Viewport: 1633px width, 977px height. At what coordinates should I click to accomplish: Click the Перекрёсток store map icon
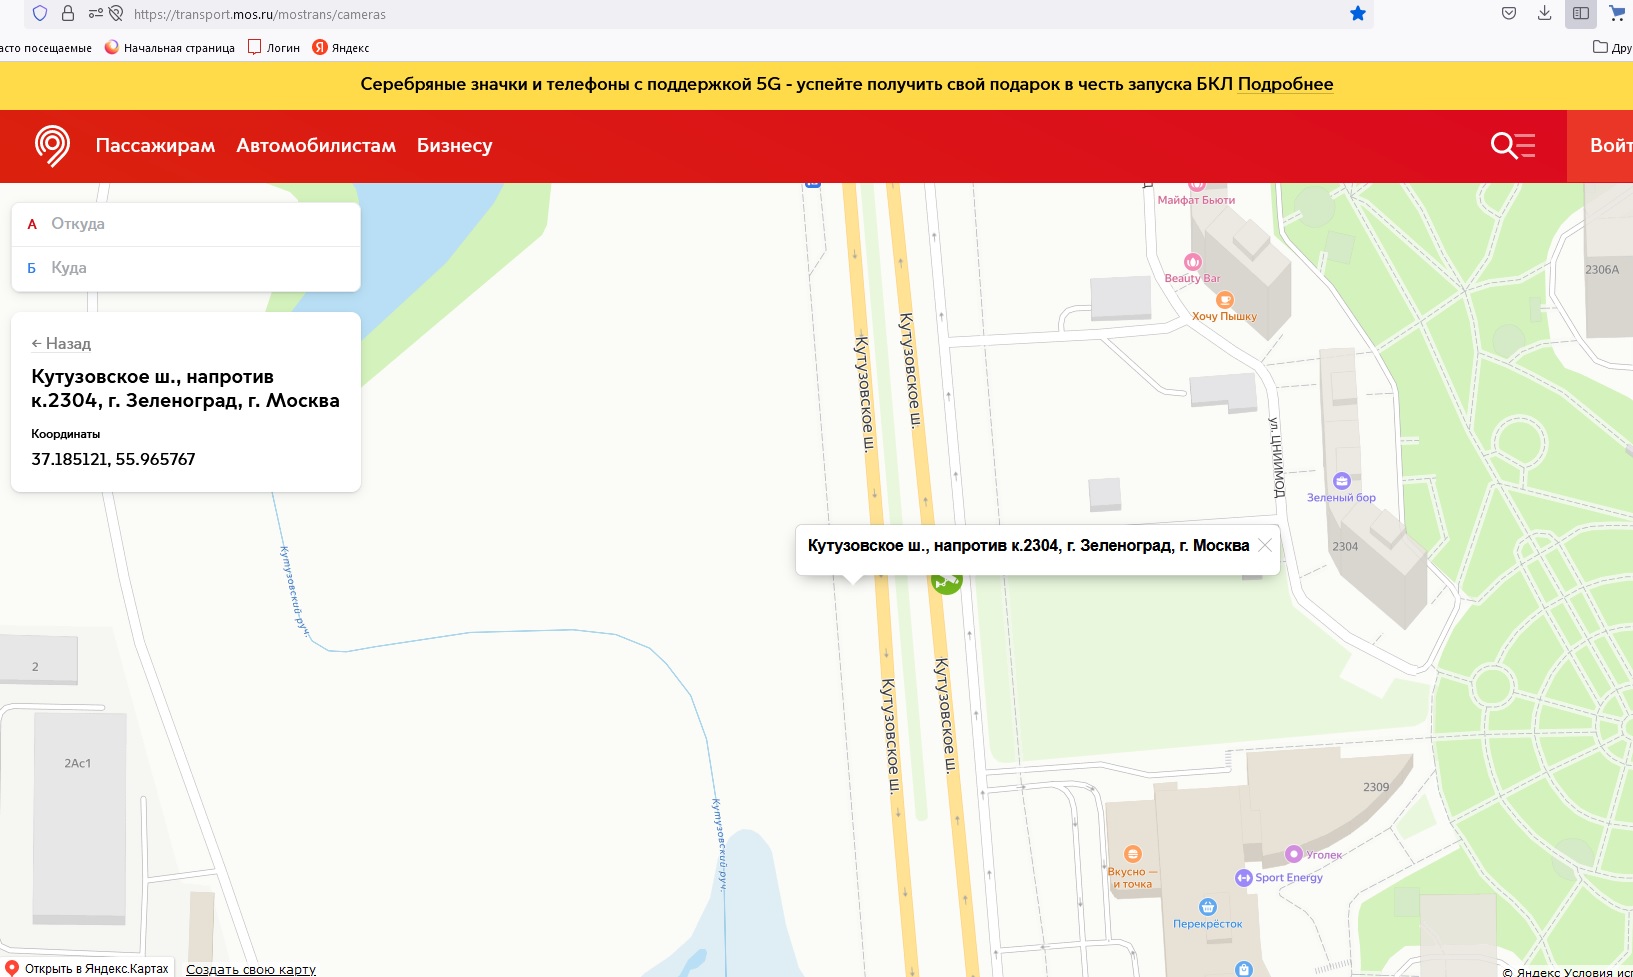(1208, 907)
